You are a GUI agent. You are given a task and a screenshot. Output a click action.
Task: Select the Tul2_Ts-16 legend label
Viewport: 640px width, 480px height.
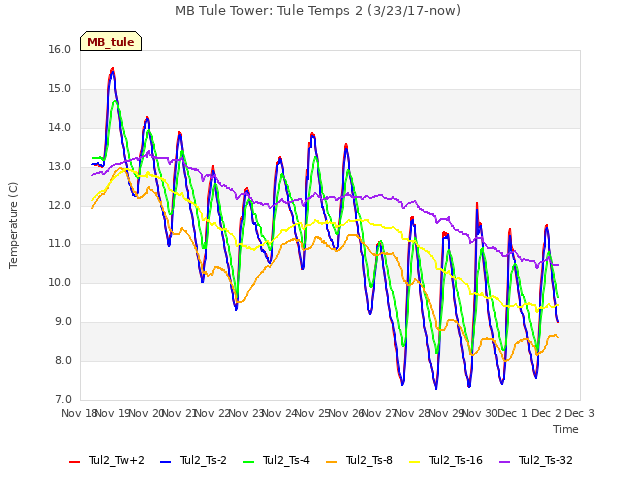tap(456, 460)
